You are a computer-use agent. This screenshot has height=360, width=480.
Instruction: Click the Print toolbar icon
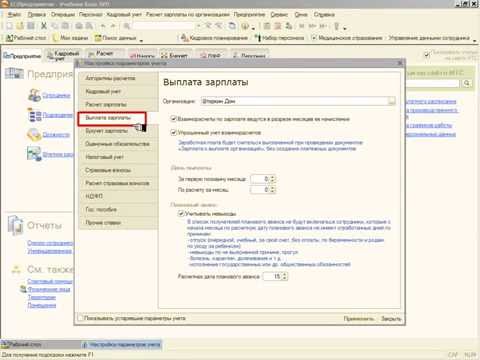[x=79, y=26]
